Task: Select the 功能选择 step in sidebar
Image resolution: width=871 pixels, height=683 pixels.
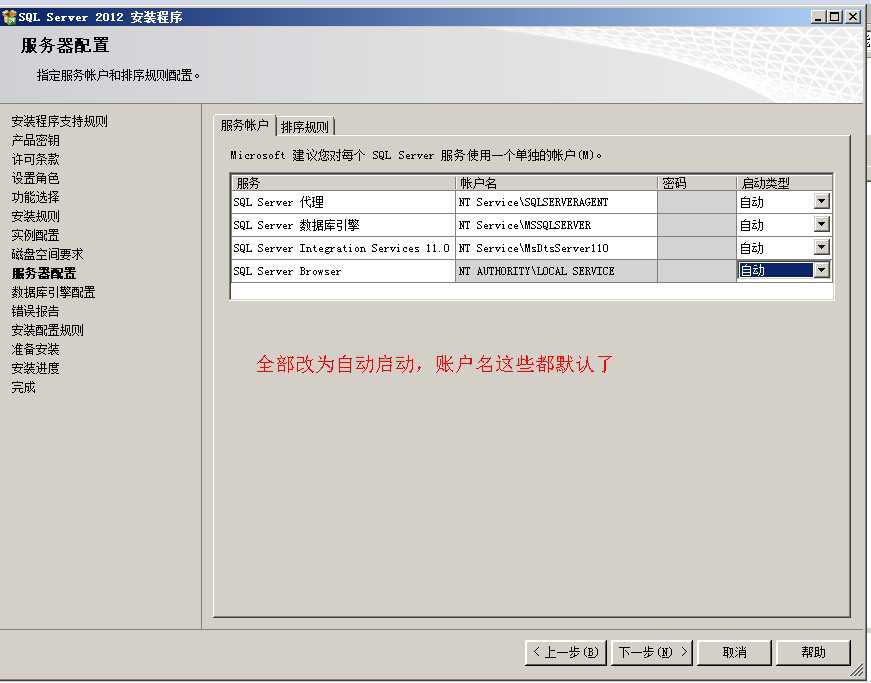Action: [36, 197]
